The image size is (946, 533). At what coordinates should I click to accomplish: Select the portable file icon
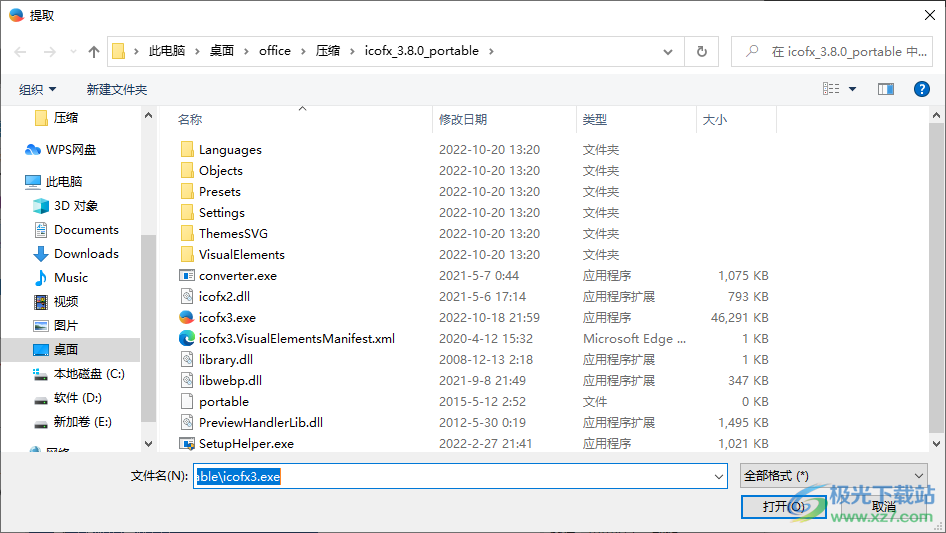187,401
